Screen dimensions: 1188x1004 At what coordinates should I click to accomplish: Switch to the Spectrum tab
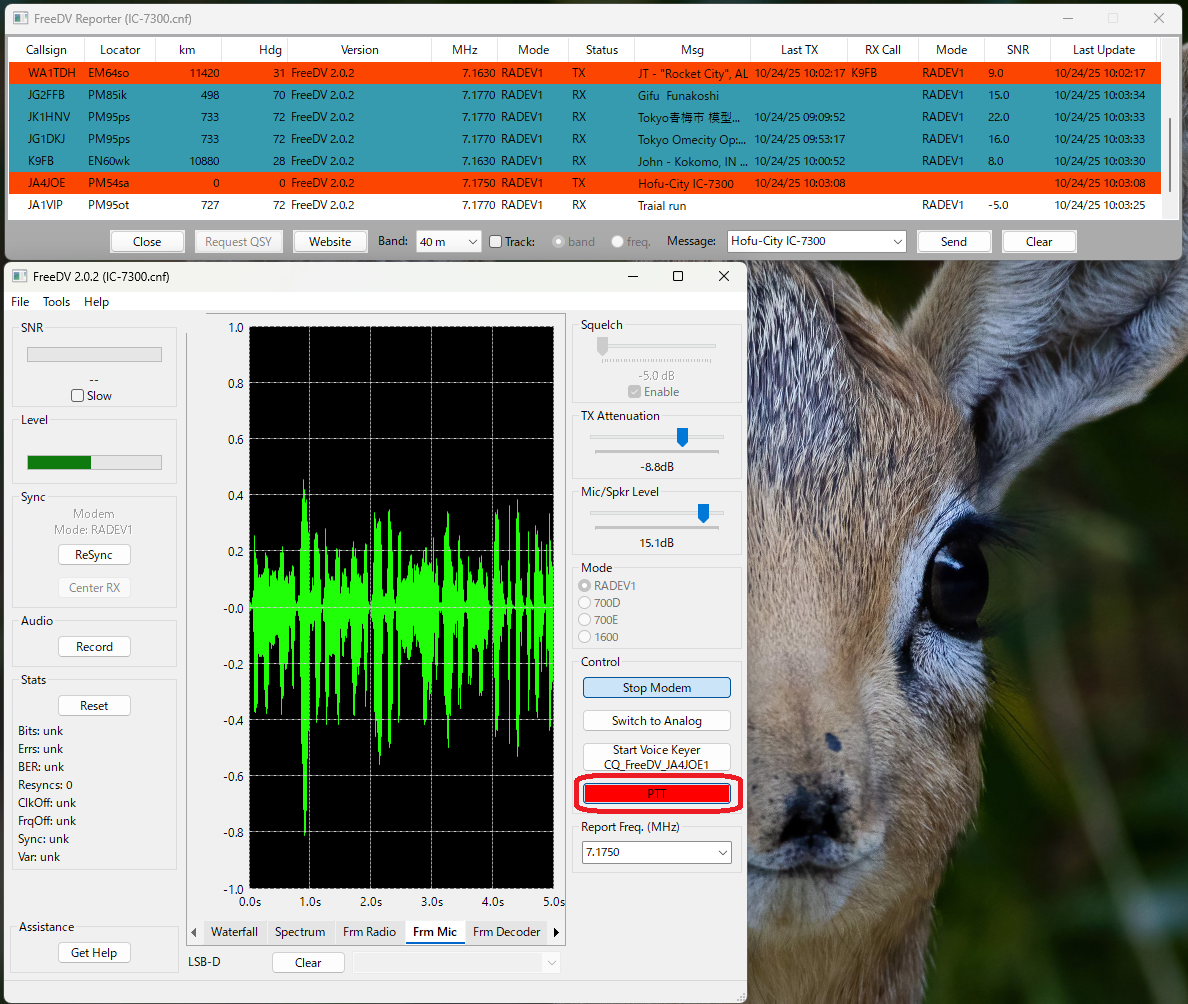coord(300,932)
